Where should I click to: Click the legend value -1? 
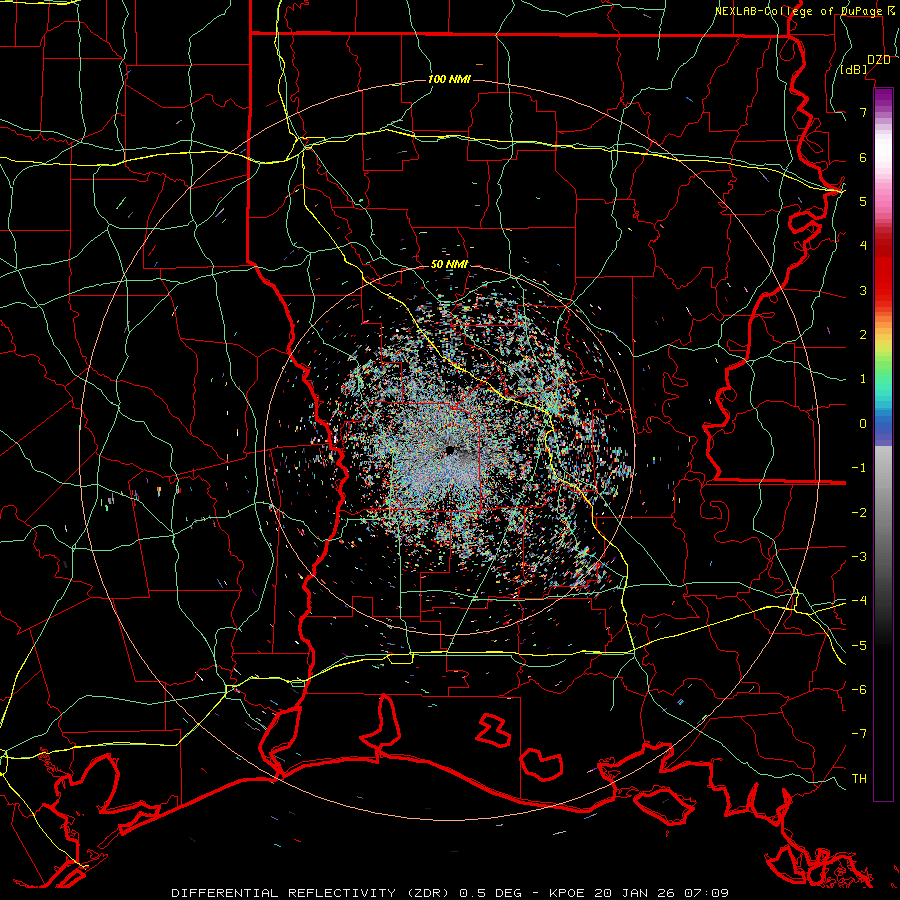pyautogui.click(x=859, y=468)
